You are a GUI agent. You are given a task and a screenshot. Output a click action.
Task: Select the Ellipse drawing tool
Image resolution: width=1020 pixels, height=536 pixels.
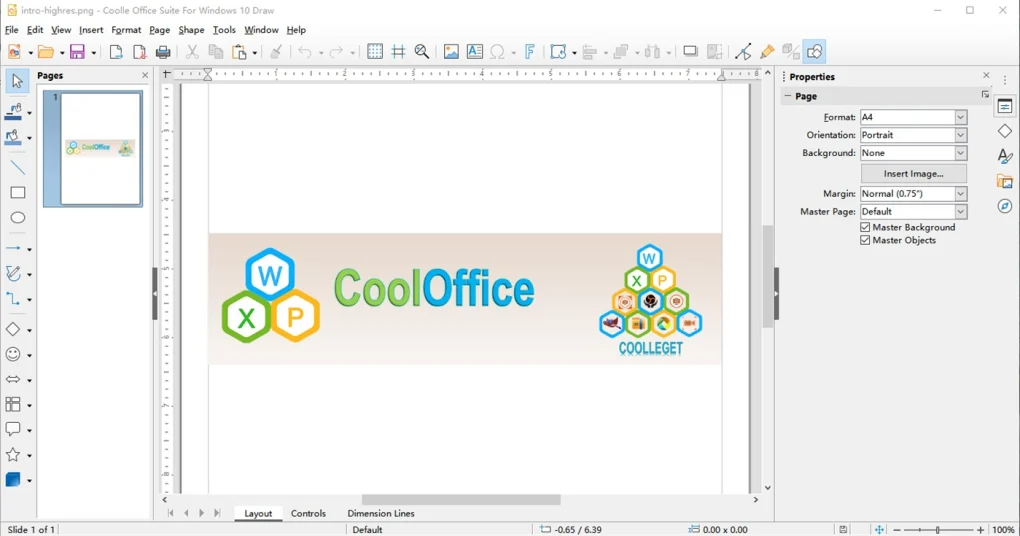pos(18,218)
